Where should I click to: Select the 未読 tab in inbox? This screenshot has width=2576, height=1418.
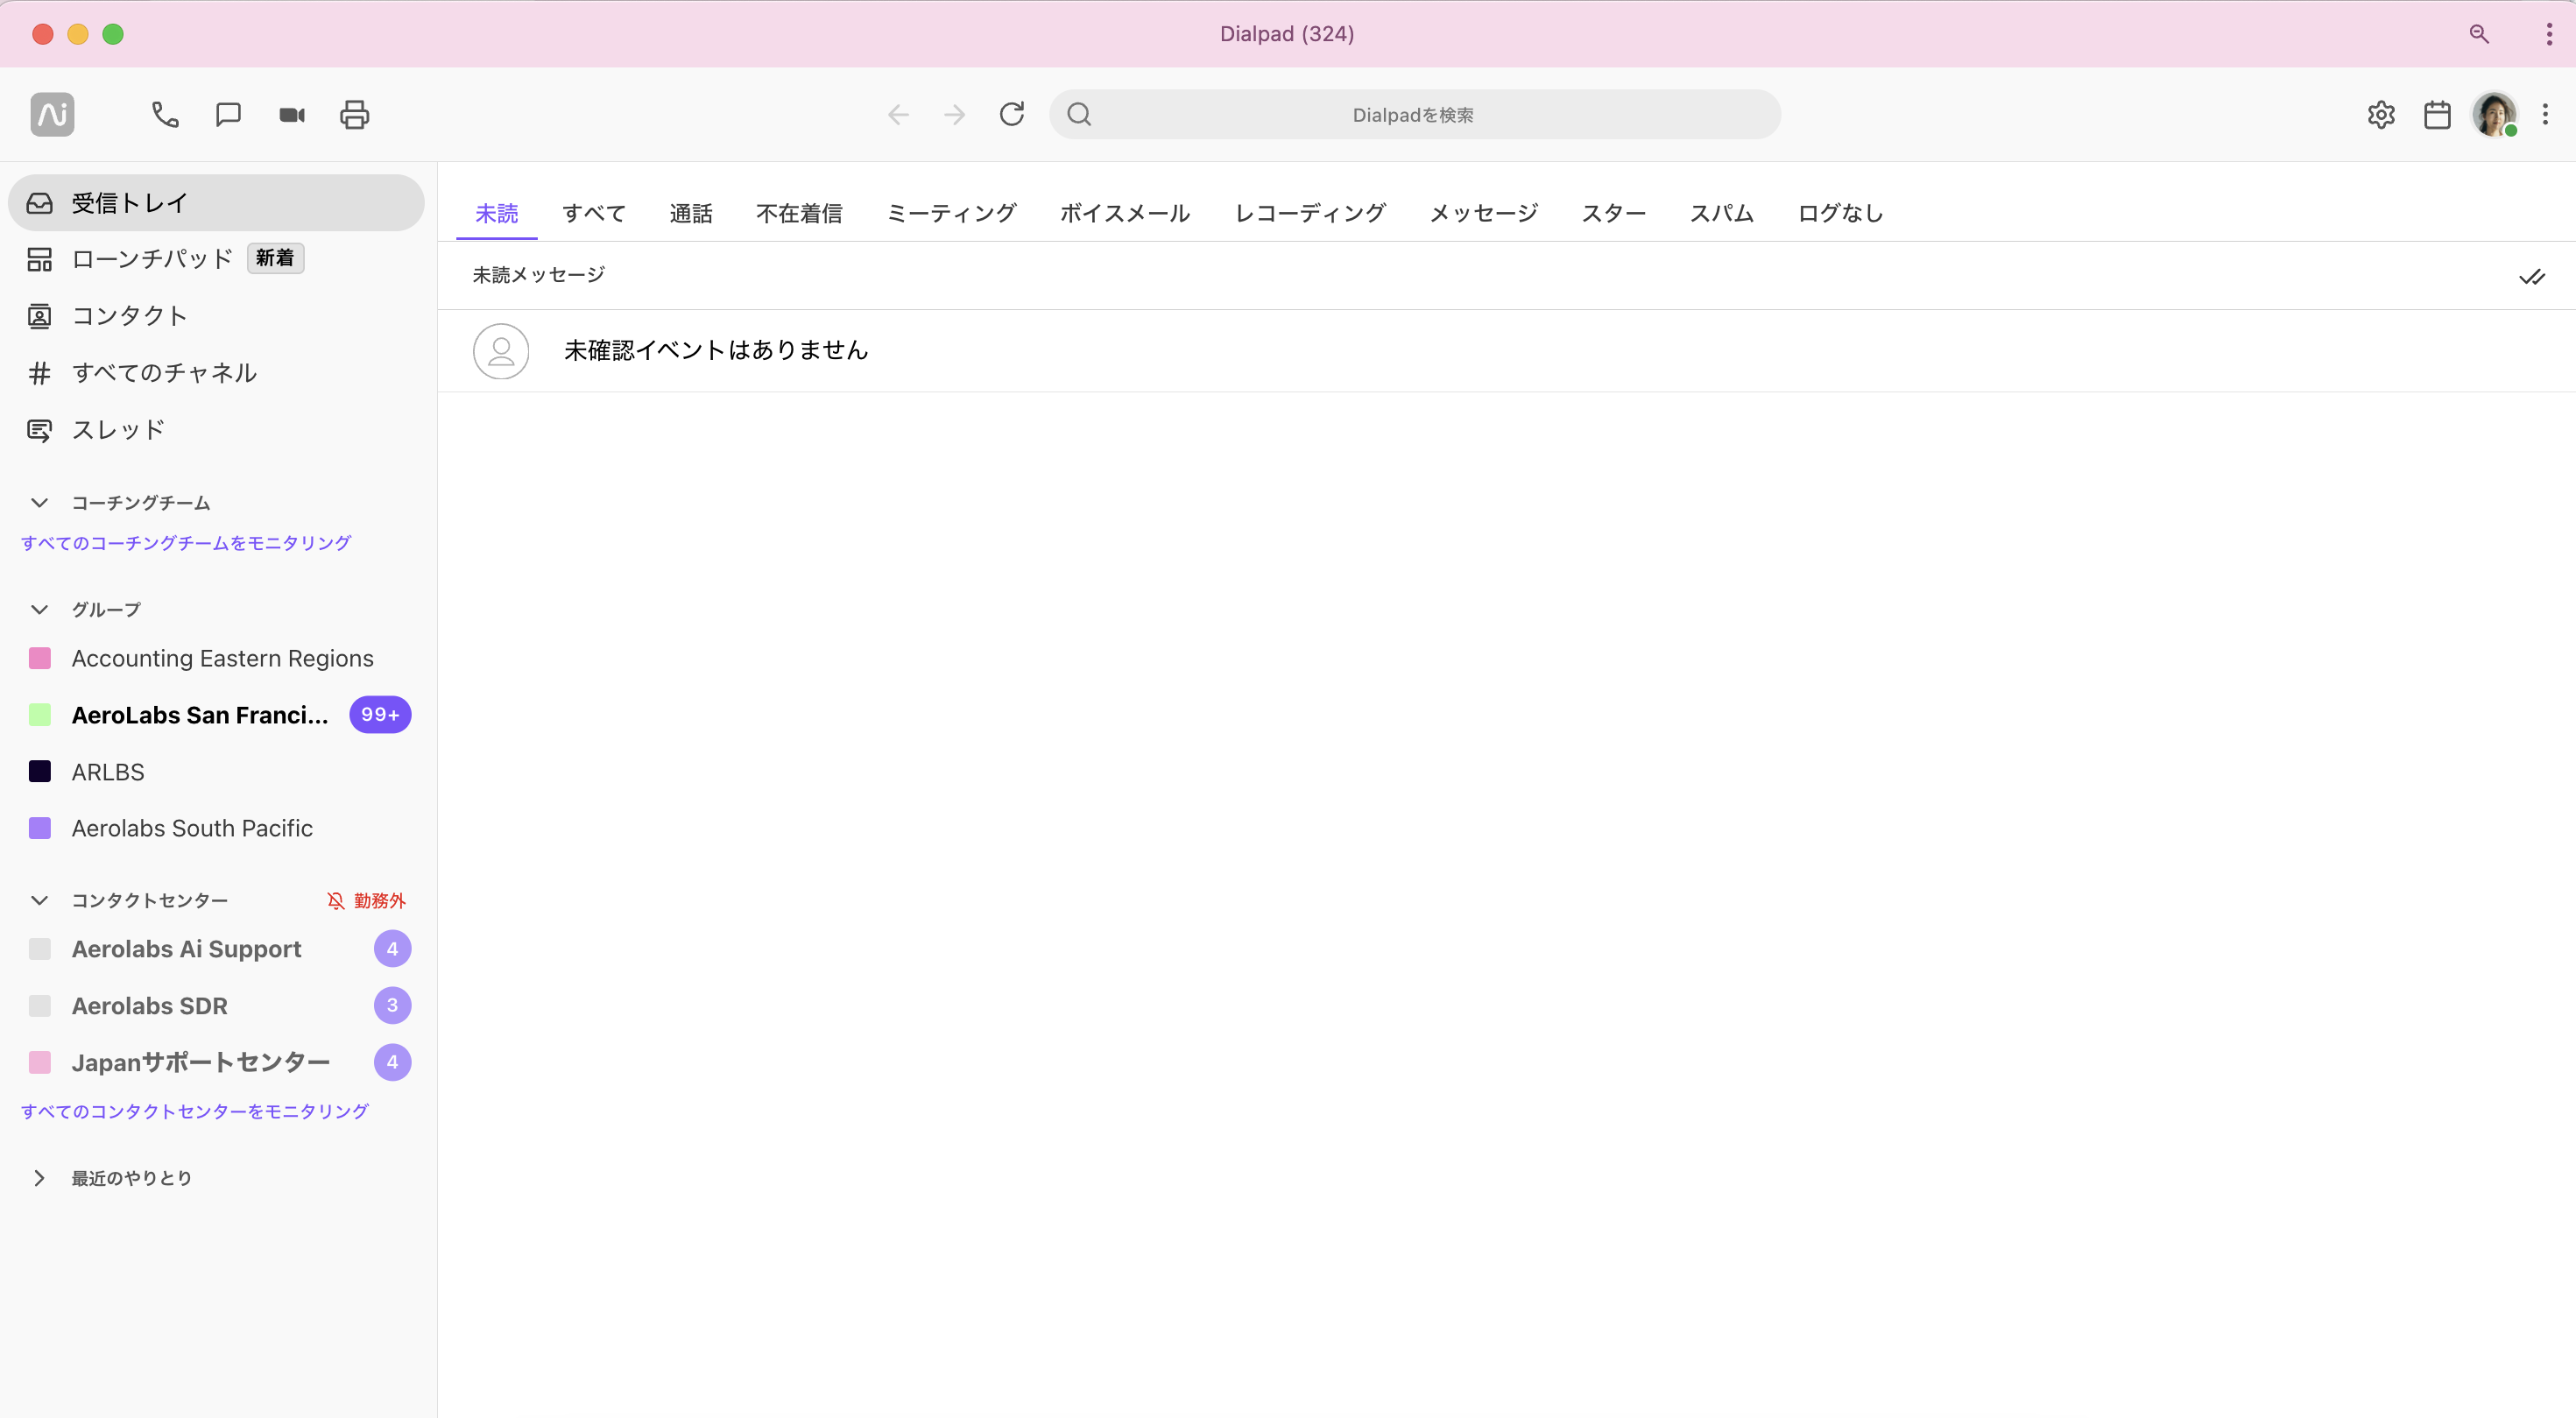click(498, 213)
